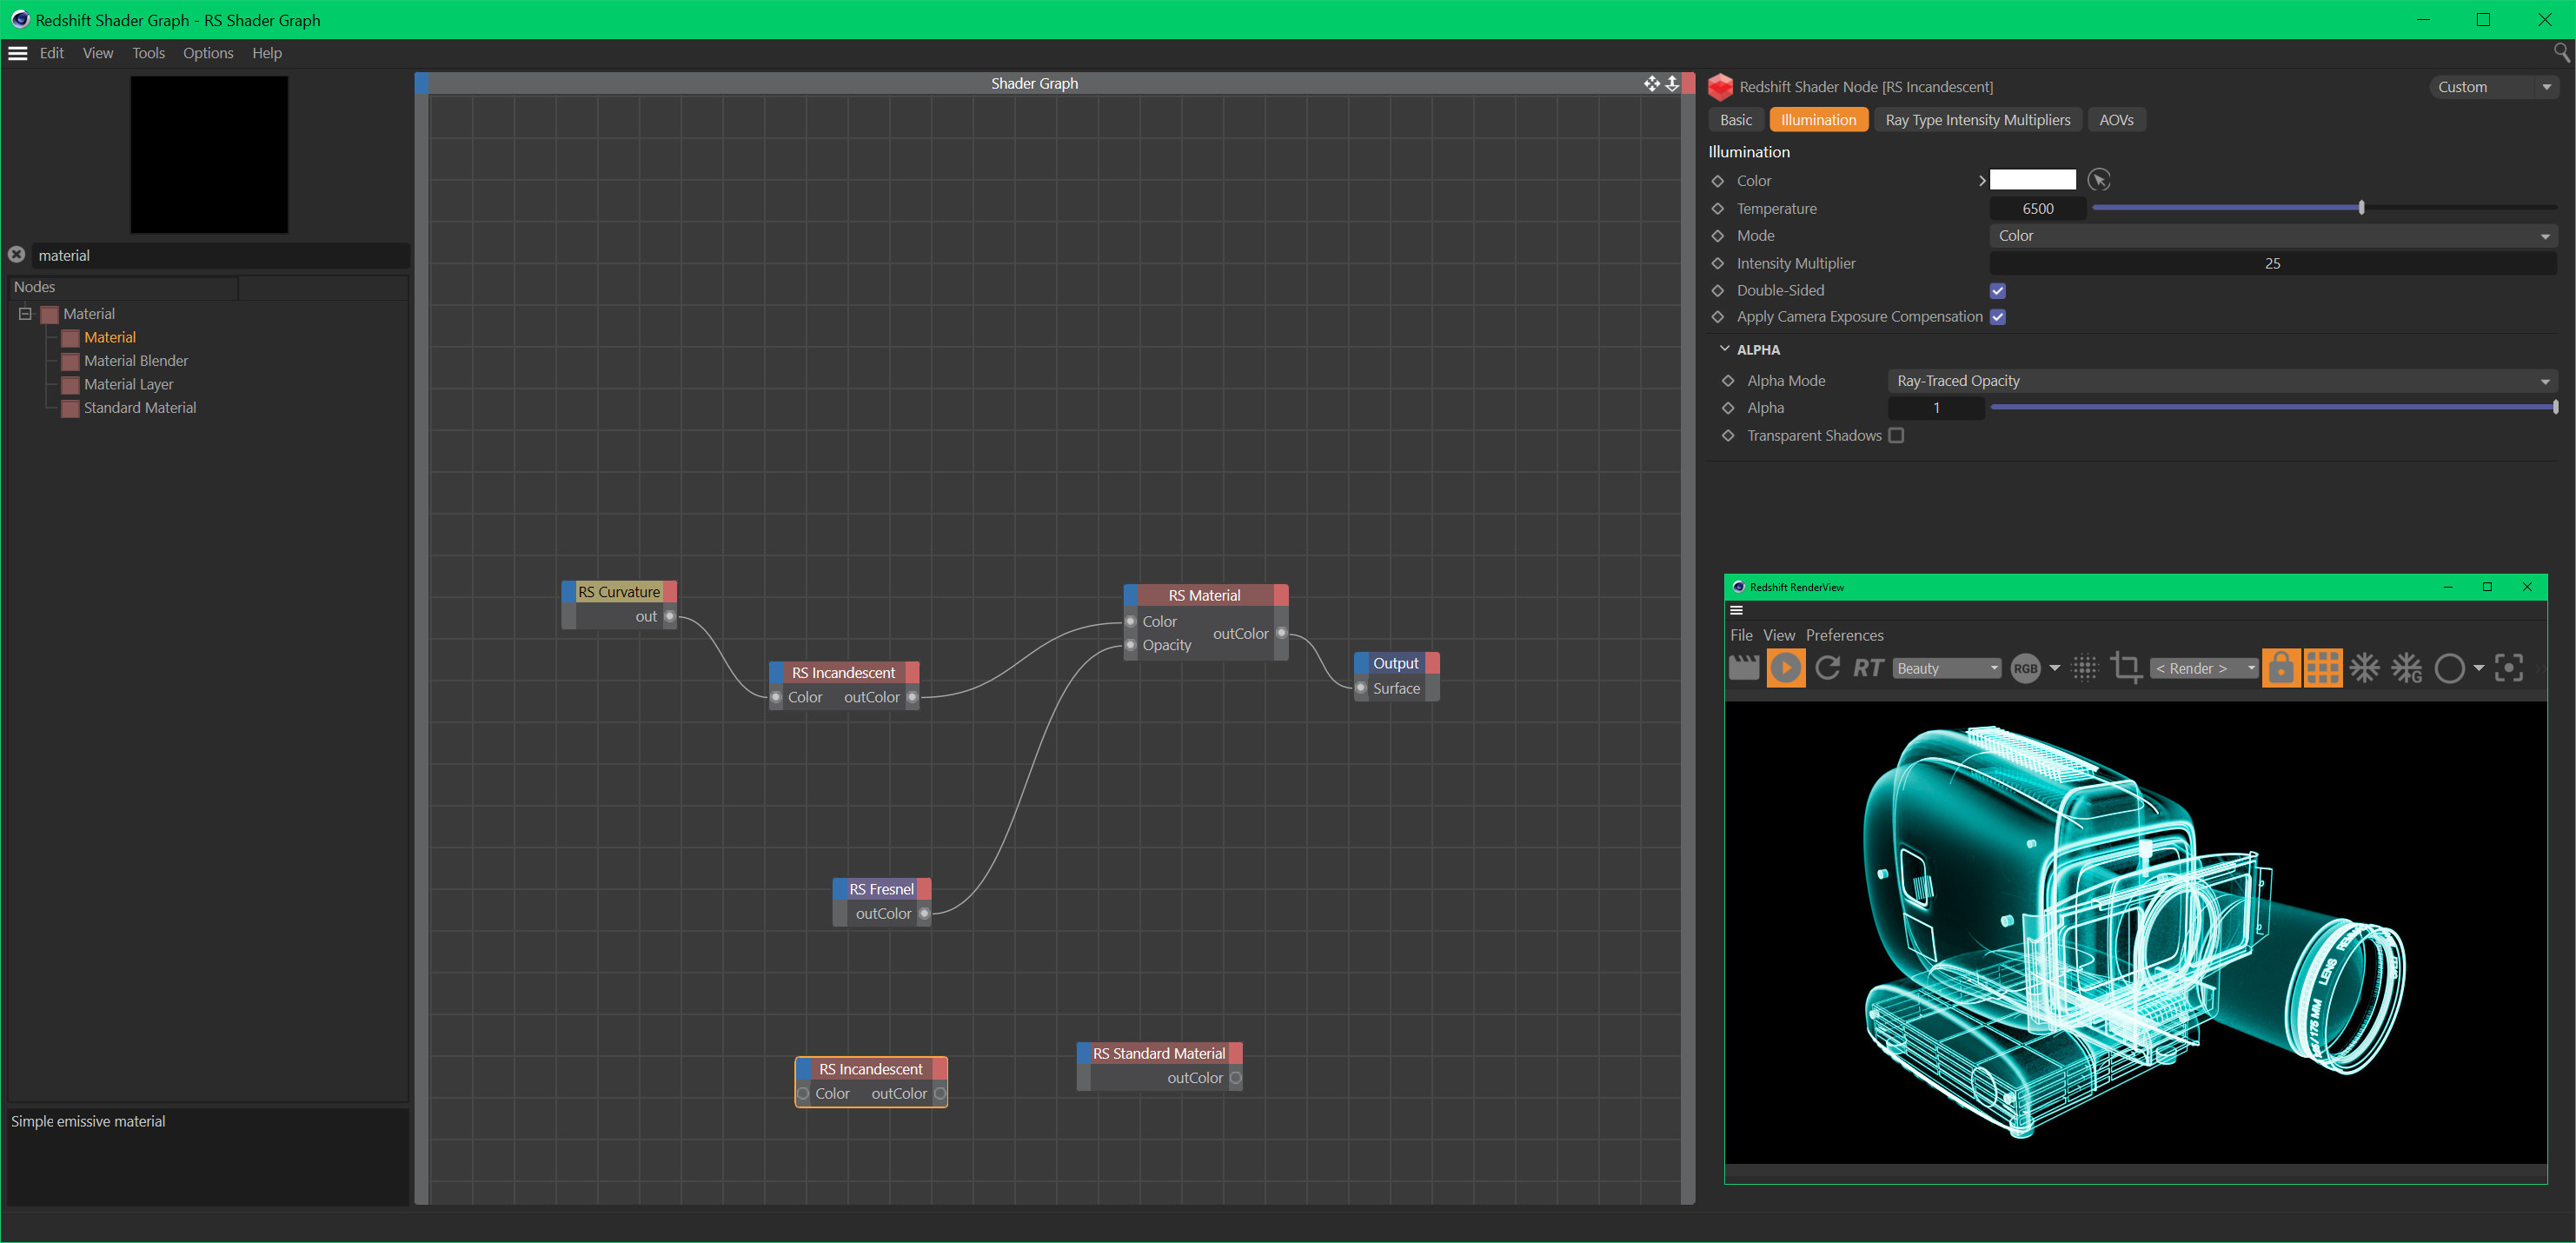The width and height of the screenshot is (2576, 1243).
Task: Open the RenderView Preferences menu
Action: 1844,635
